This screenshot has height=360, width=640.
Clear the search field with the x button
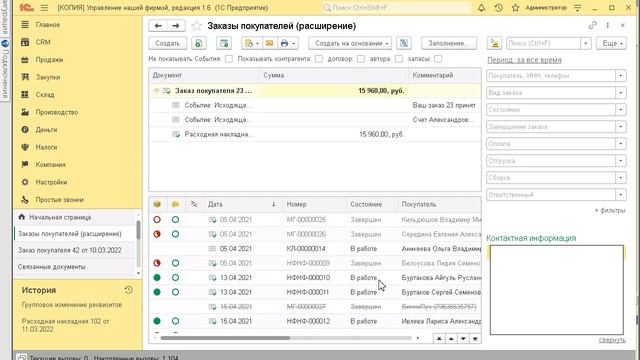(586, 43)
